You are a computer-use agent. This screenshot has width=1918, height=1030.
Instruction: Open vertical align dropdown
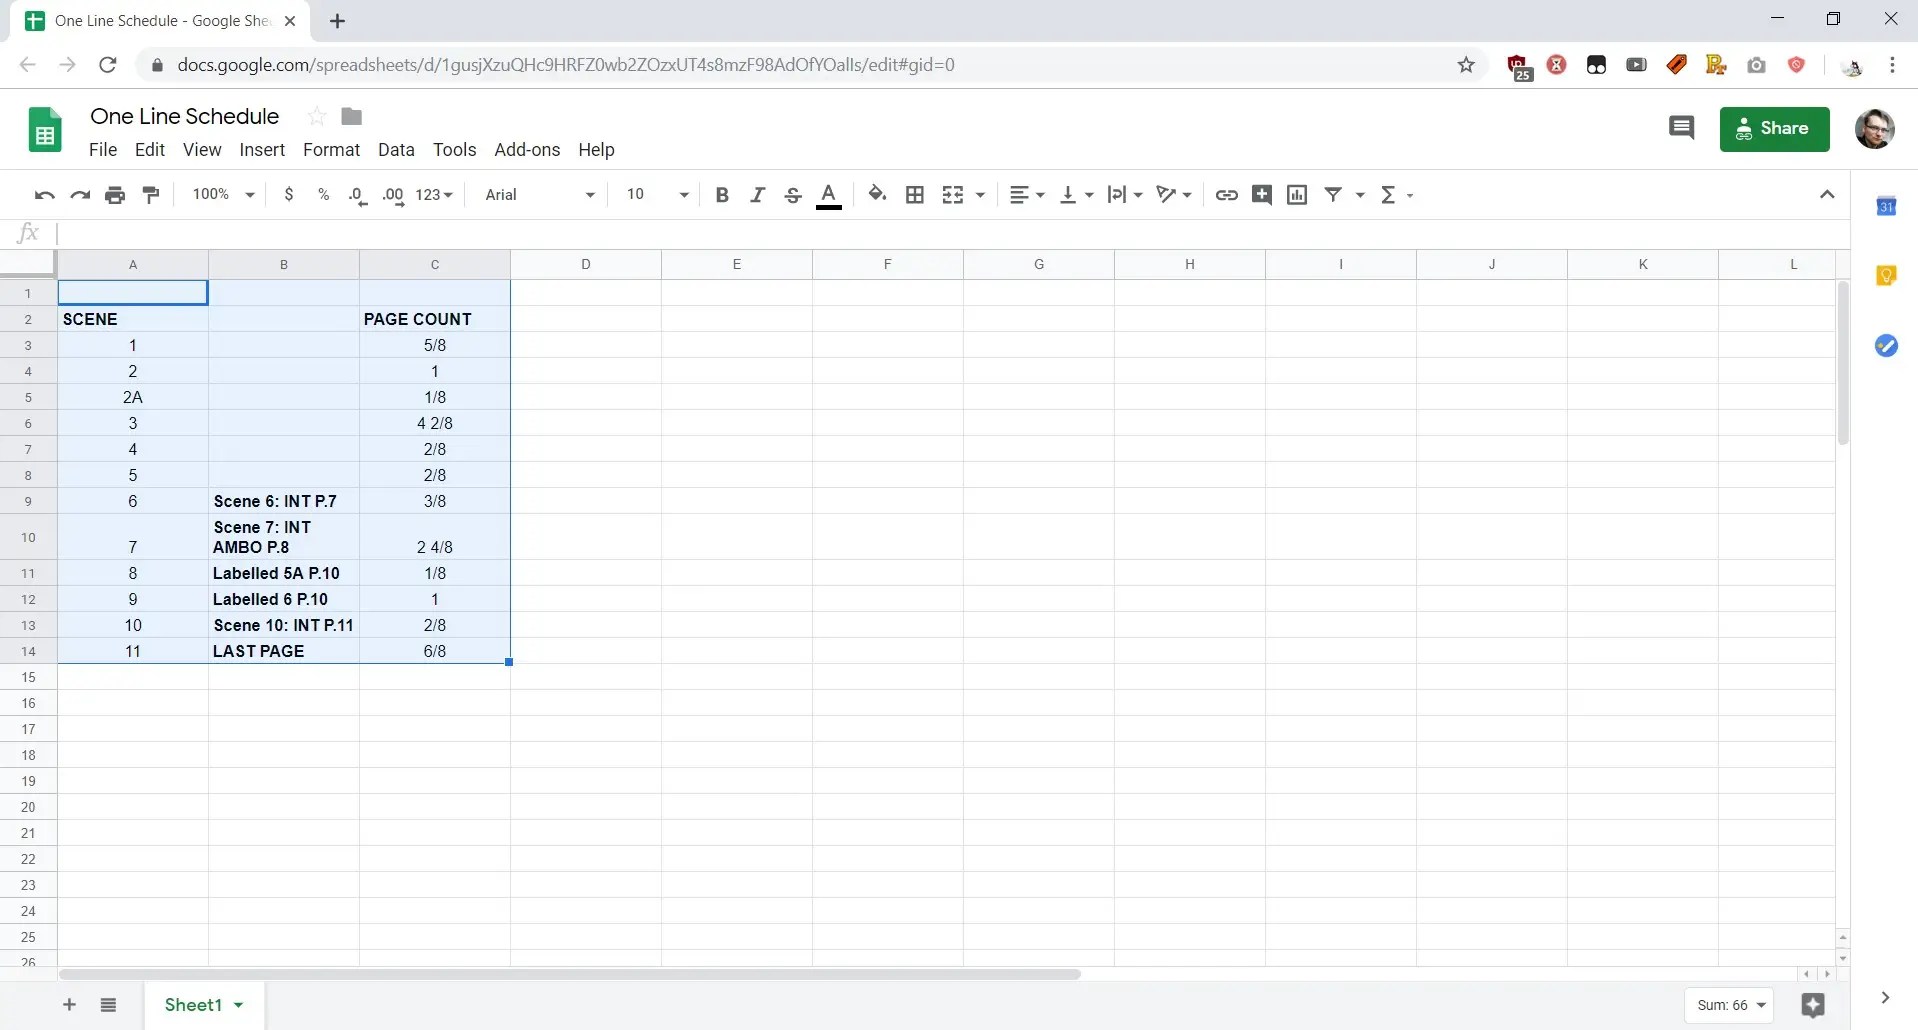pyautogui.click(x=1076, y=195)
